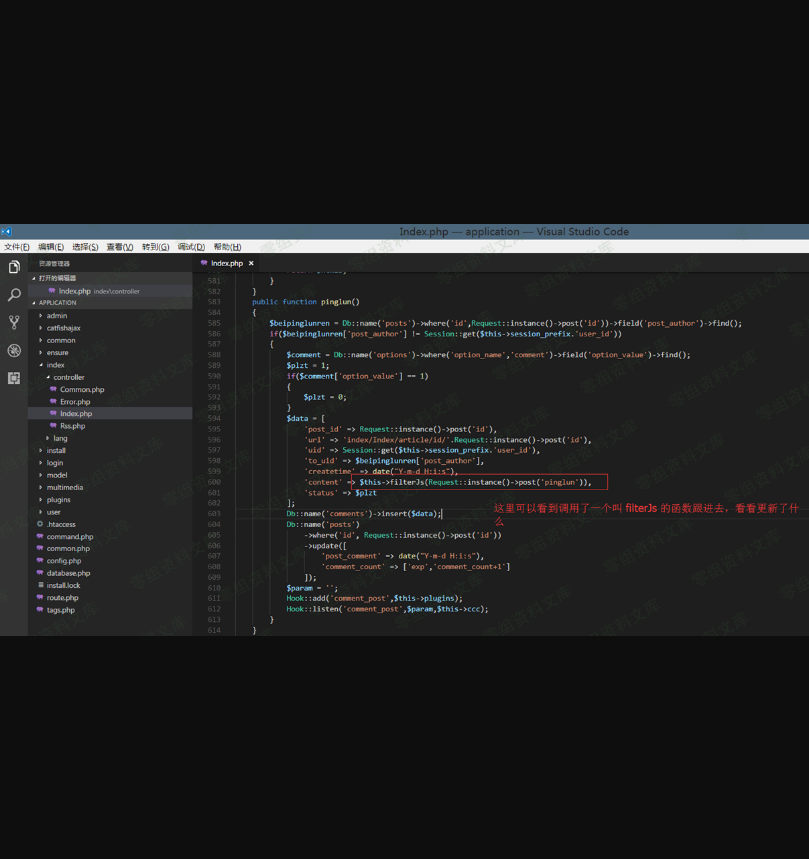Open the 文件(F) menu

pyautogui.click(x=16, y=247)
